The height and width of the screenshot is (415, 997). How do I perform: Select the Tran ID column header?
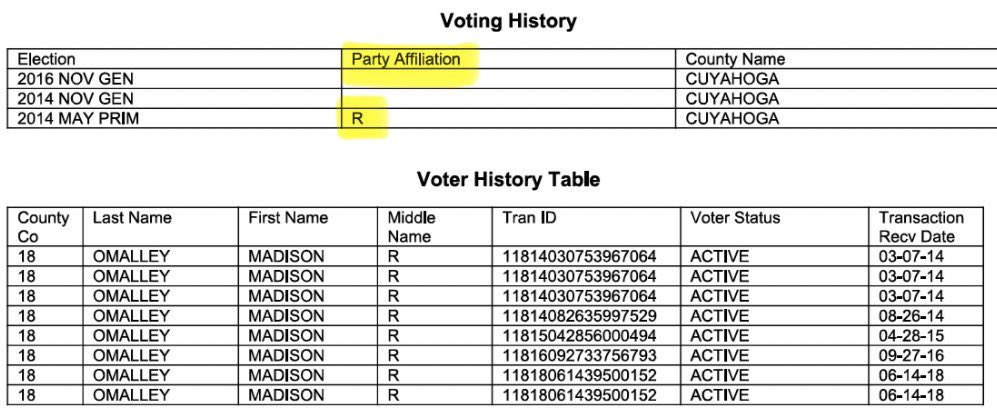(525, 218)
